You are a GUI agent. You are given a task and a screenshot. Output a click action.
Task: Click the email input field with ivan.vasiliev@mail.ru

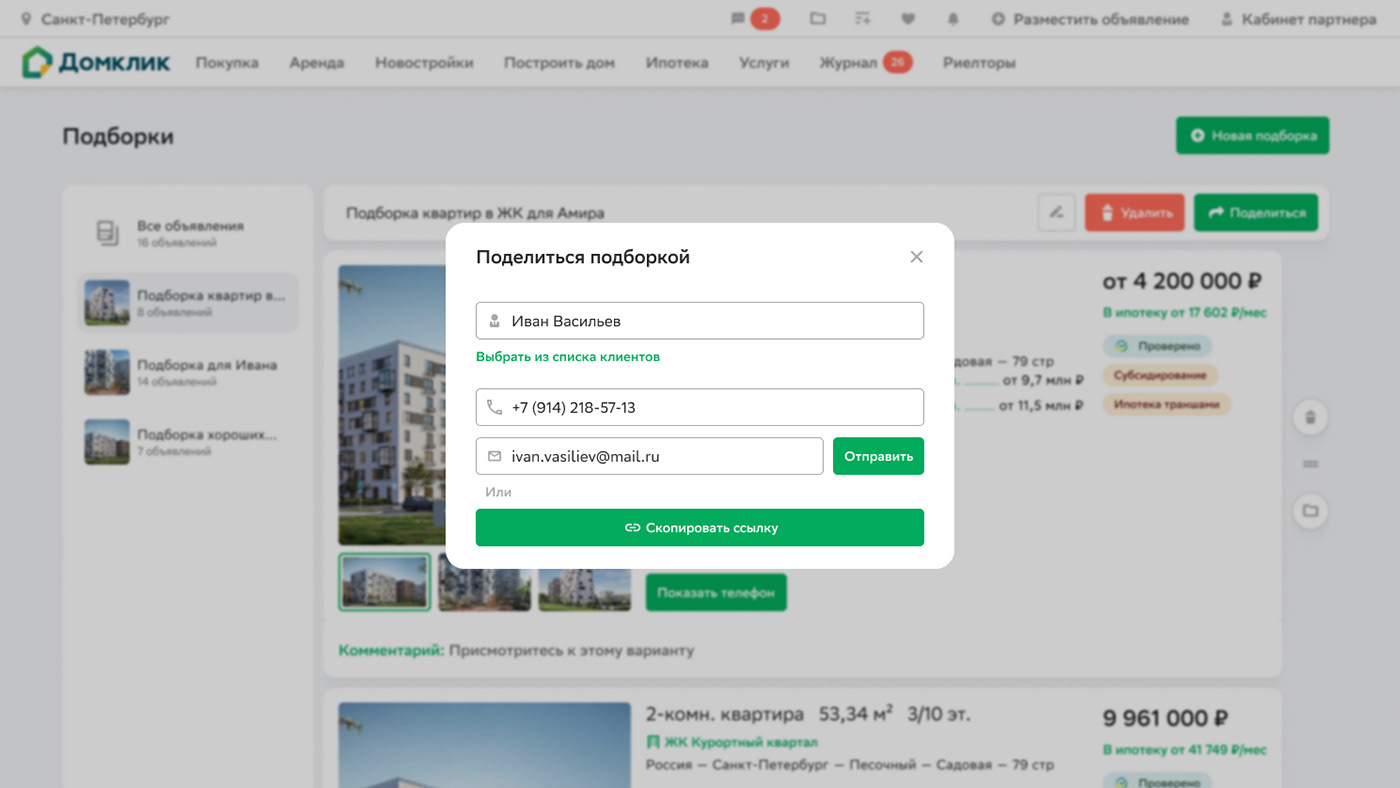click(649, 455)
